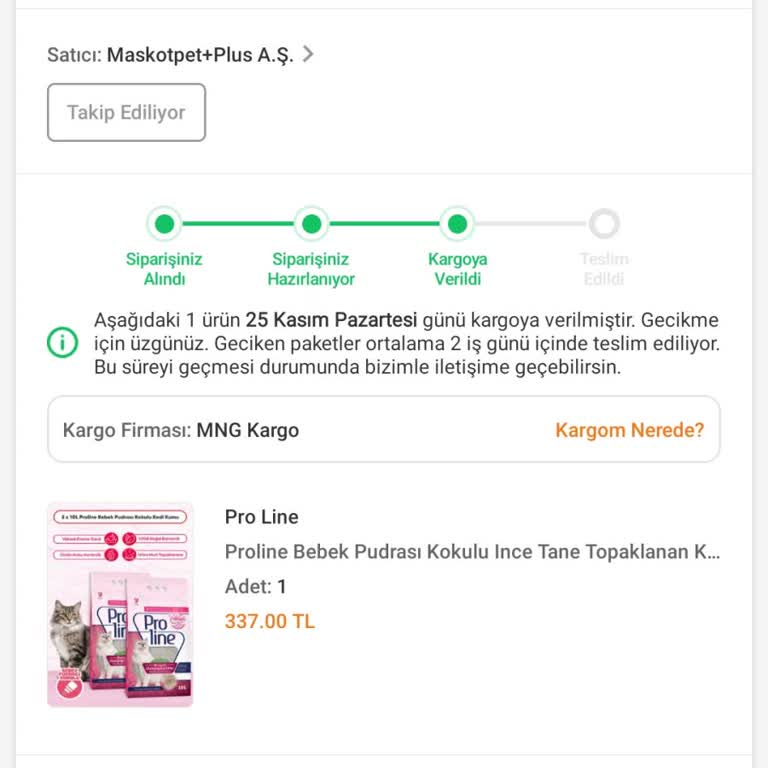Screen dimensions: 768x768
Task: Click the Adet: 1 quantity text
Action: tap(255, 587)
